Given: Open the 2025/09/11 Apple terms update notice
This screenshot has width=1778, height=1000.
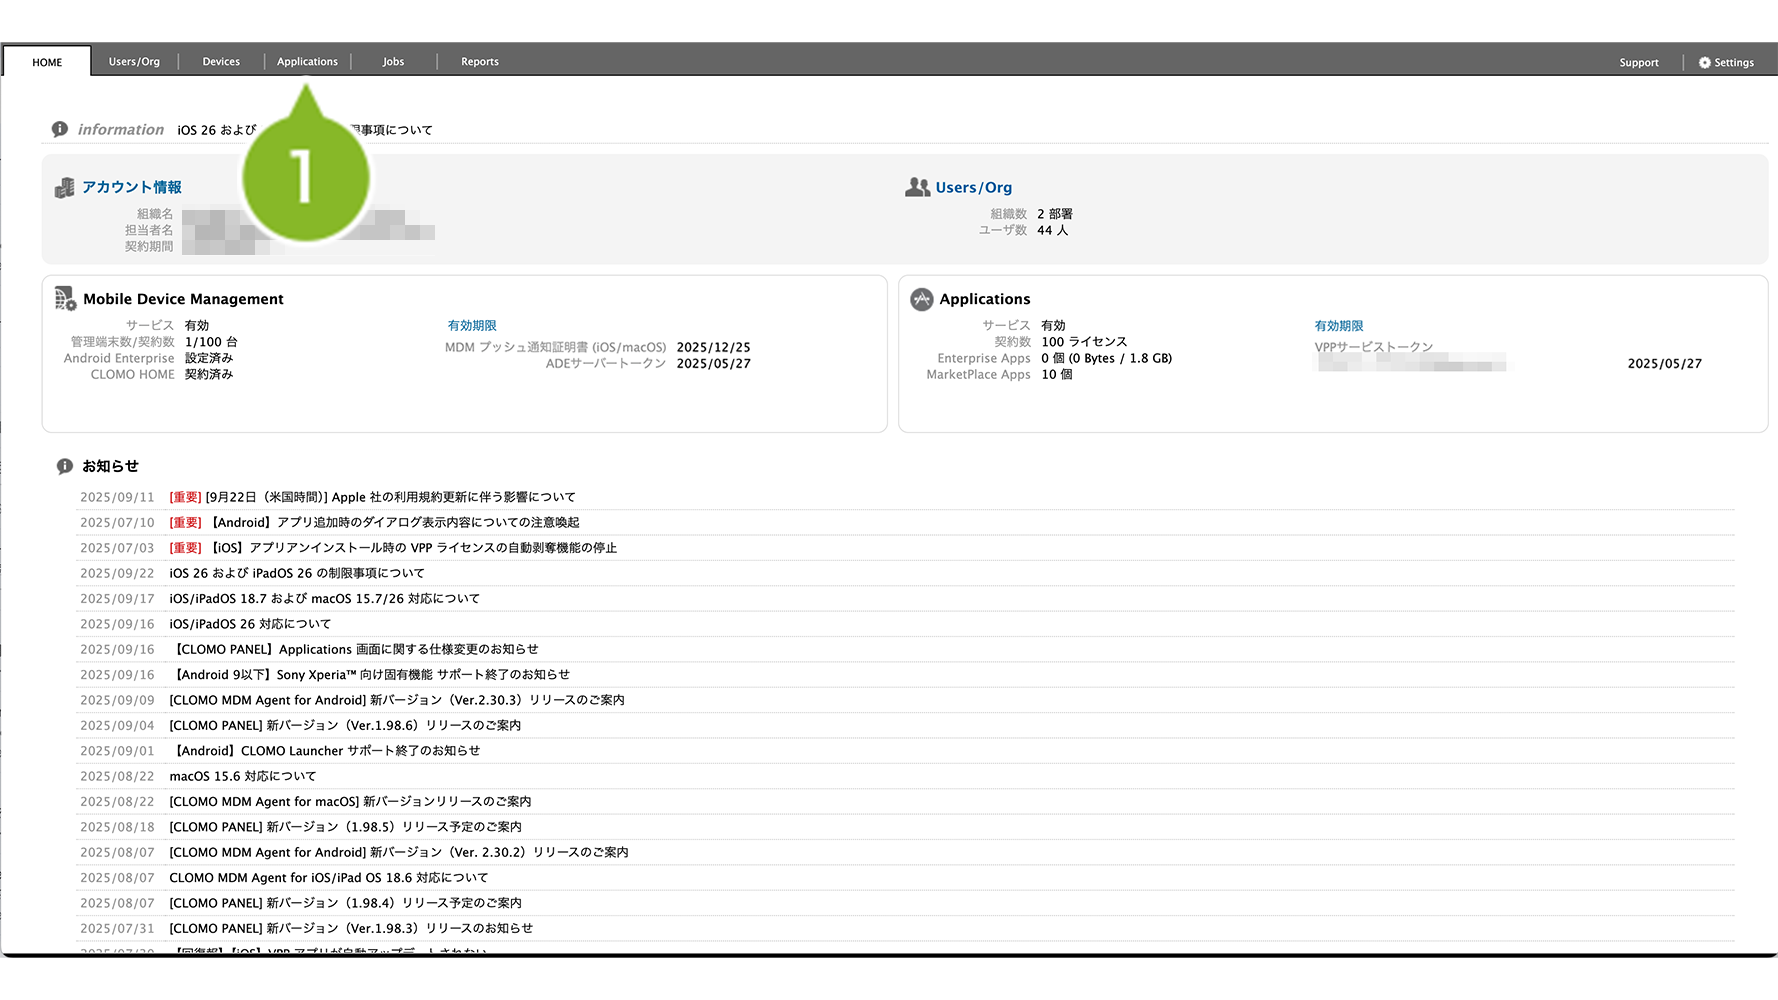Looking at the screenshot, I should point(390,497).
